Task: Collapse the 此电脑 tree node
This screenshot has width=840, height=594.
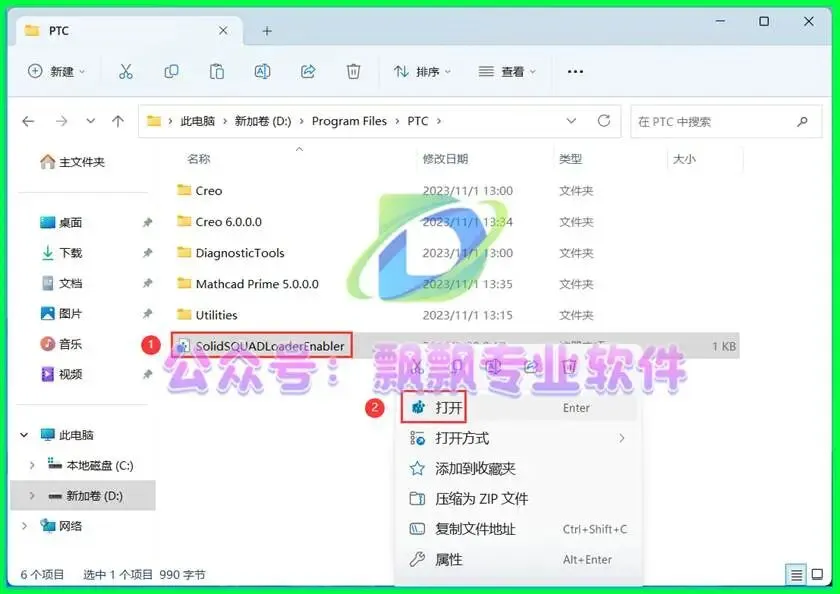Action: point(24,435)
